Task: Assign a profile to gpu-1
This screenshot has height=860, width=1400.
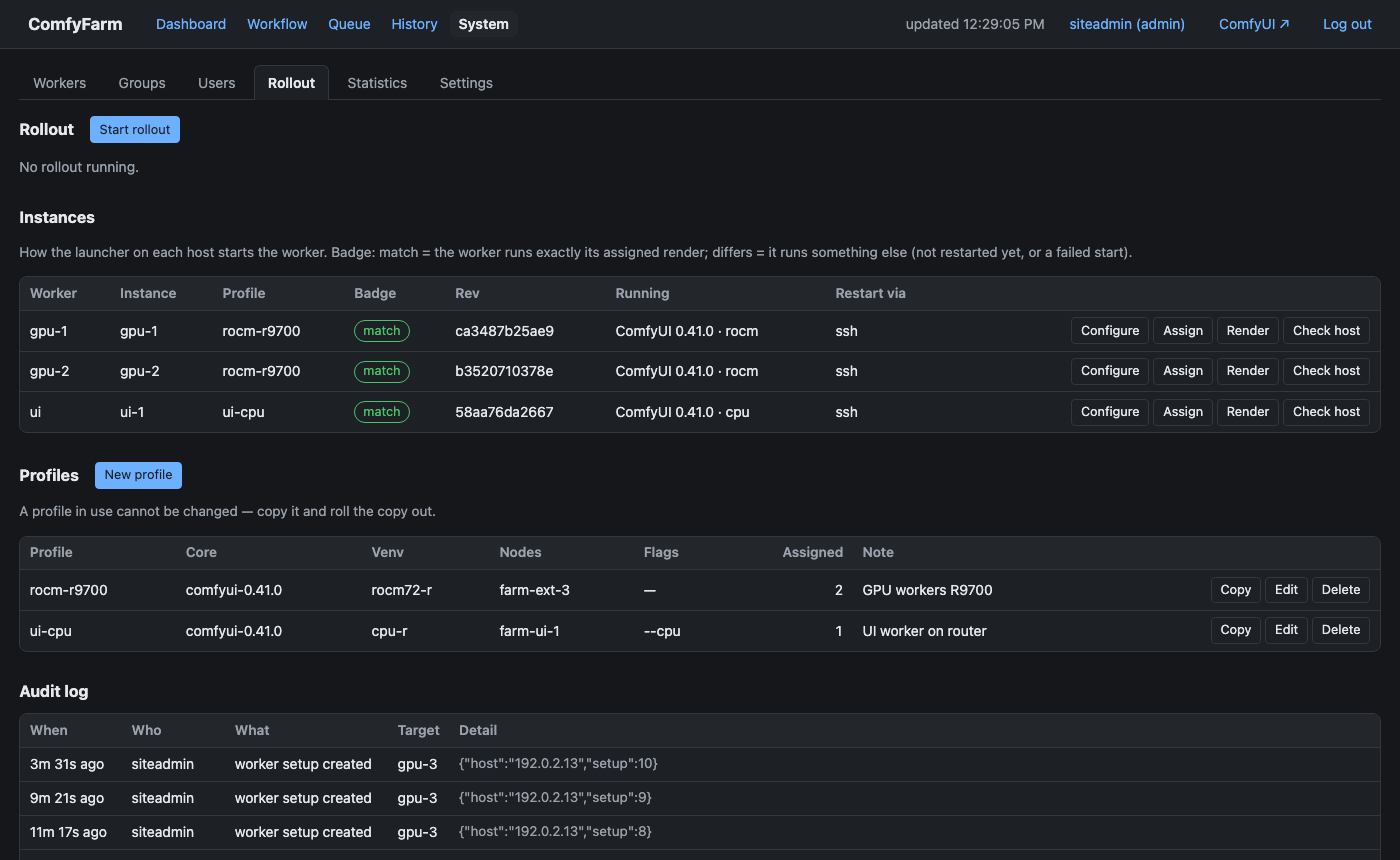Action: click(1183, 331)
